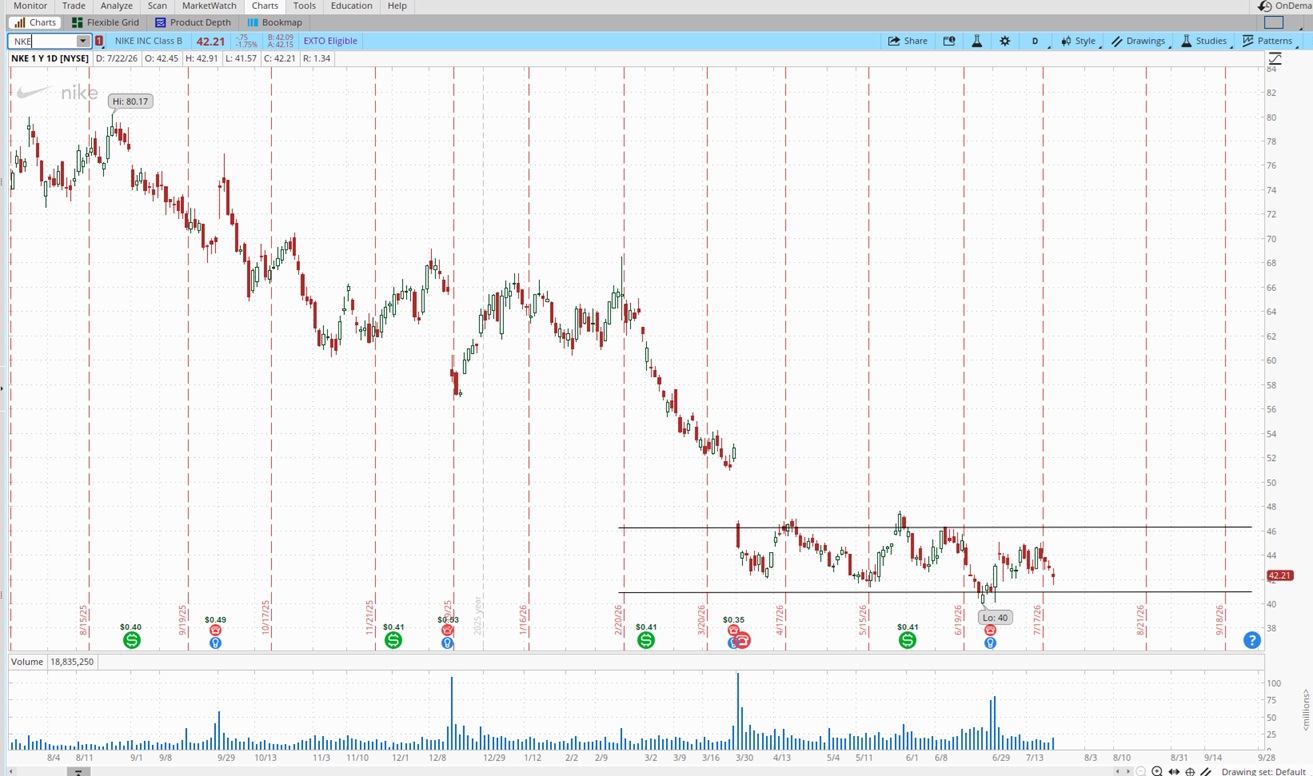Click the red link number 1 icon
Viewport: 1313px width, 776px height.
click(99, 41)
